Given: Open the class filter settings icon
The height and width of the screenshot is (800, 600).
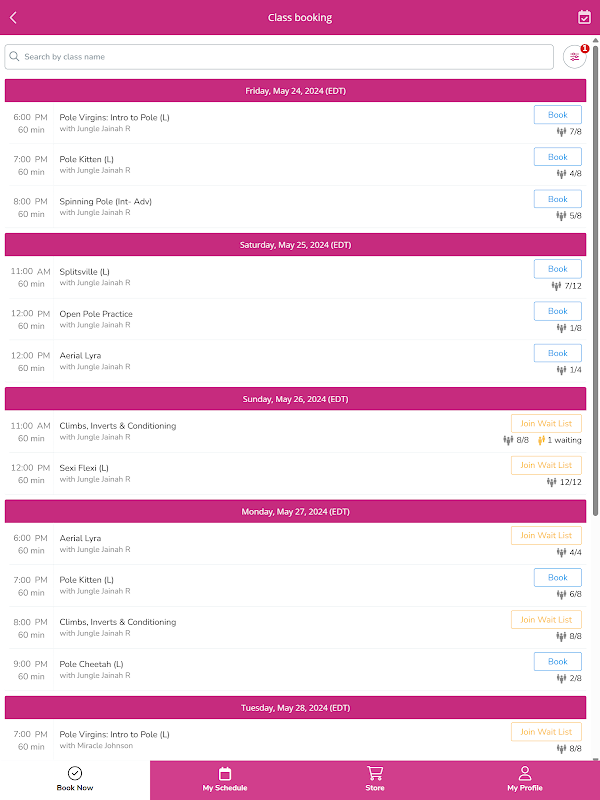Looking at the screenshot, I should [x=574, y=57].
